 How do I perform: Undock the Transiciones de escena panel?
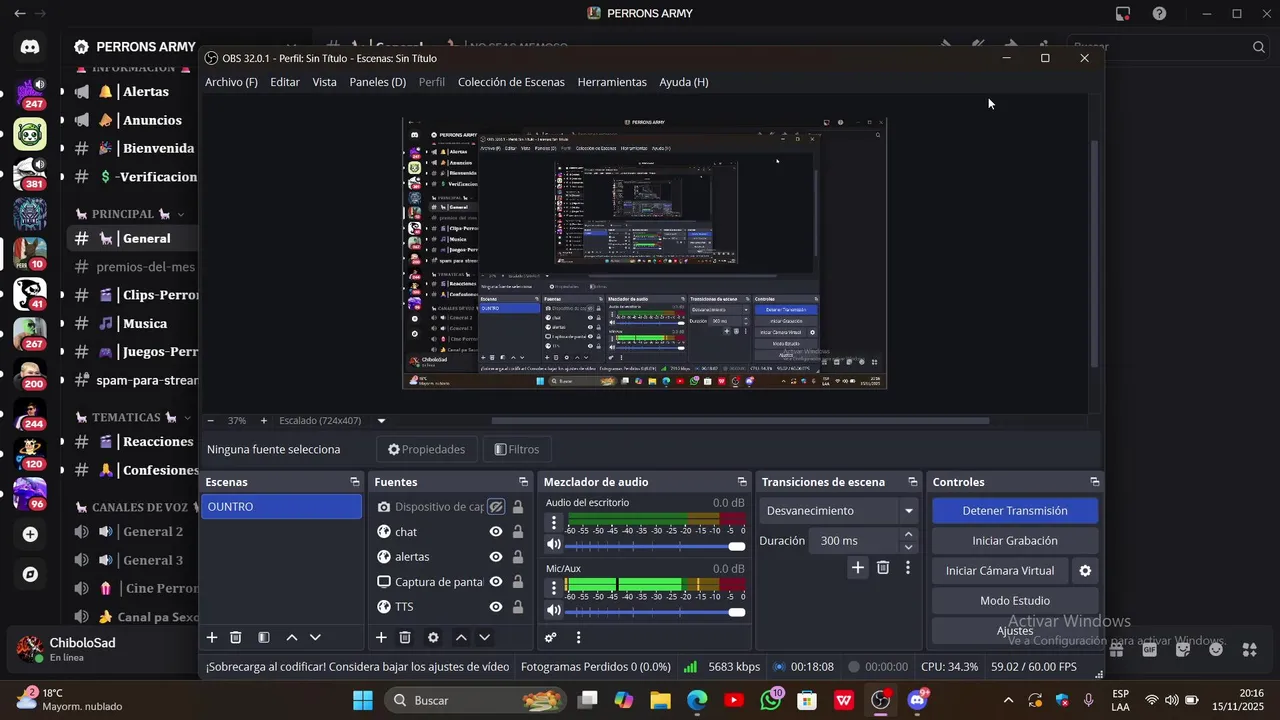pyautogui.click(x=913, y=482)
